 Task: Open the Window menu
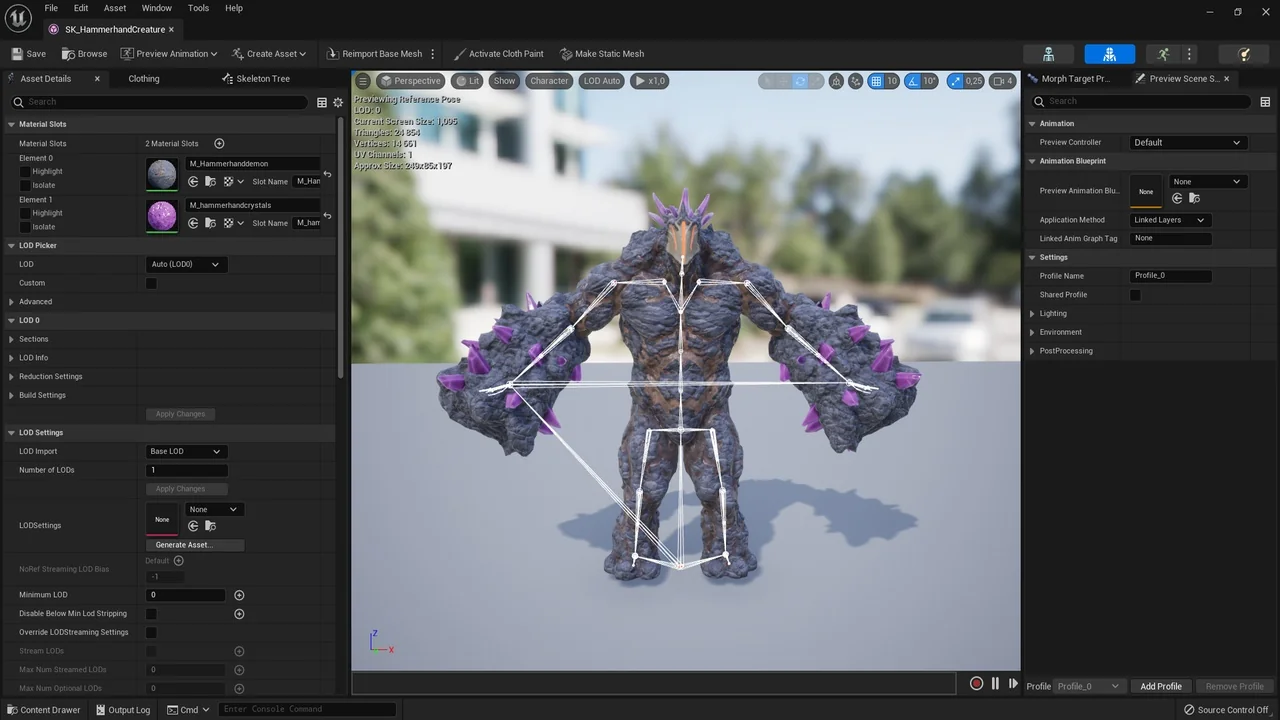click(x=156, y=8)
